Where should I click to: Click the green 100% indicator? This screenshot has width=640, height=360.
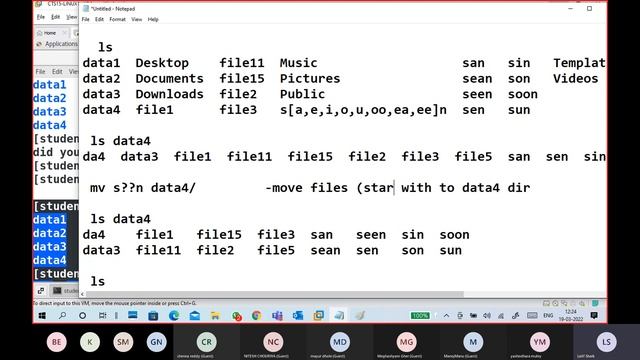point(420,316)
